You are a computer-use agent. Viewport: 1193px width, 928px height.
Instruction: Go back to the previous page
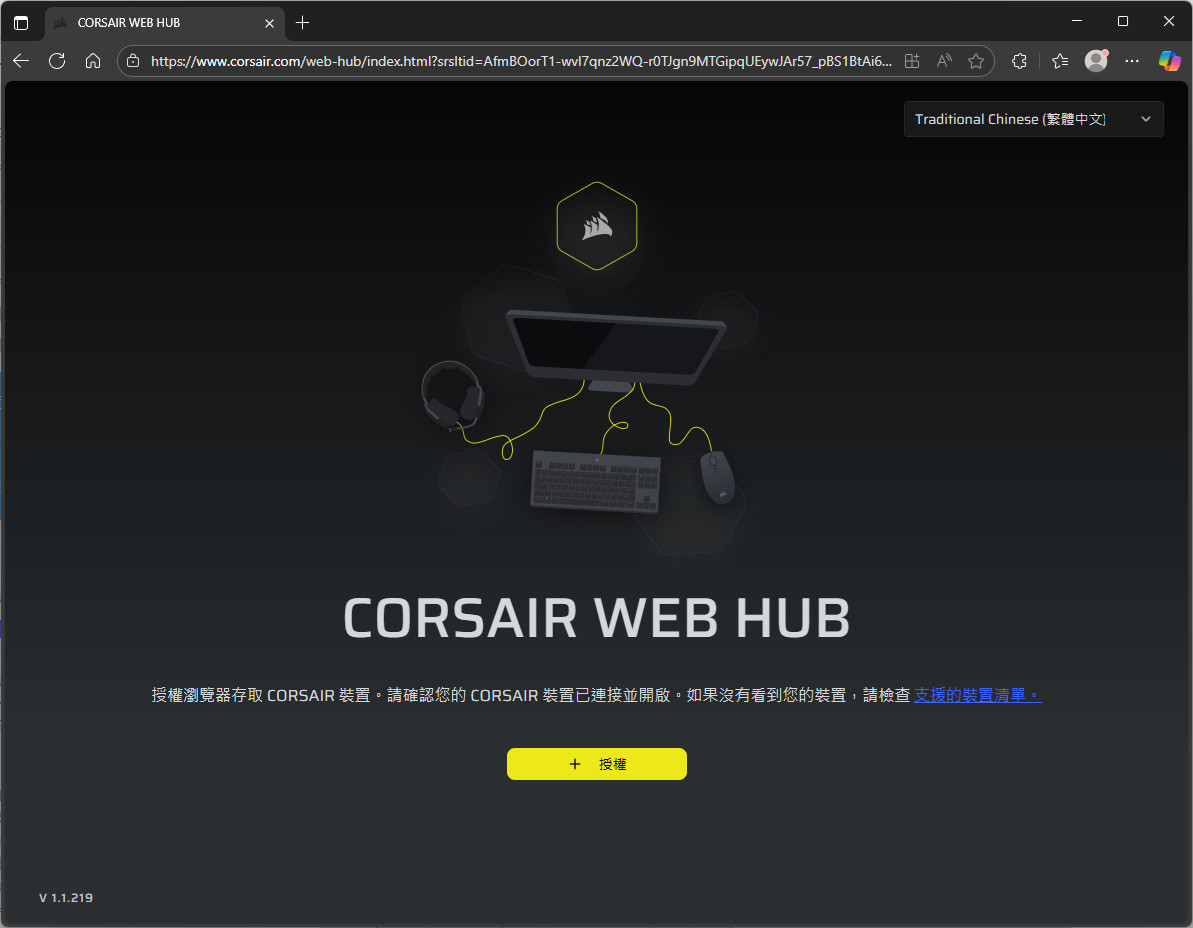pos(21,61)
